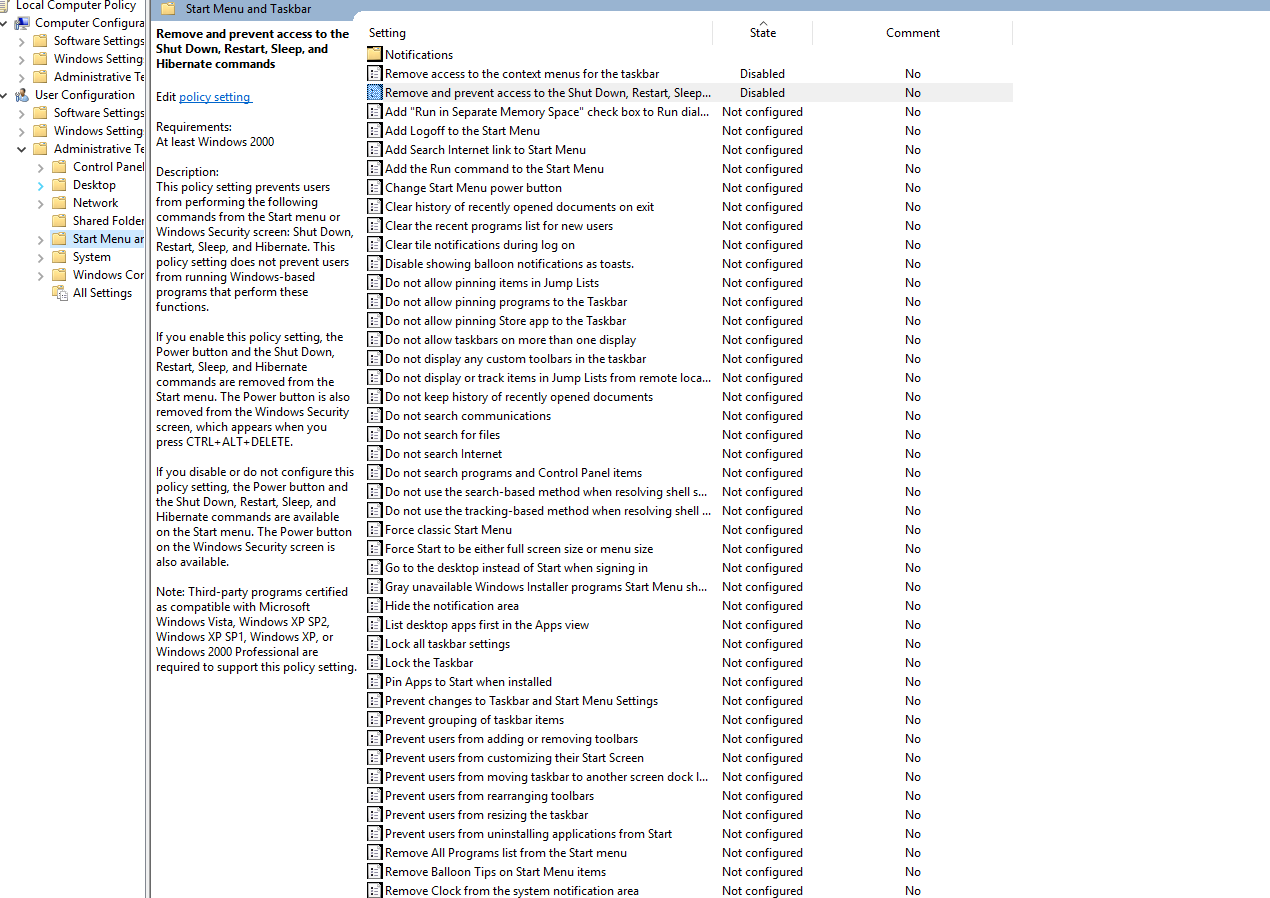
Task: Select the Control Panel folder icon
Action: (59, 167)
